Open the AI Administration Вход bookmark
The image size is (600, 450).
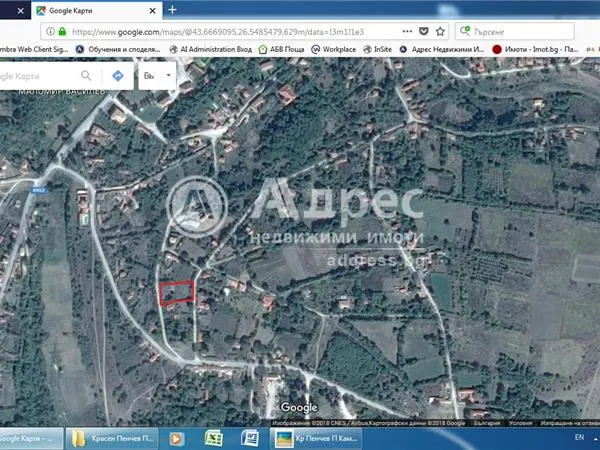(210, 49)
